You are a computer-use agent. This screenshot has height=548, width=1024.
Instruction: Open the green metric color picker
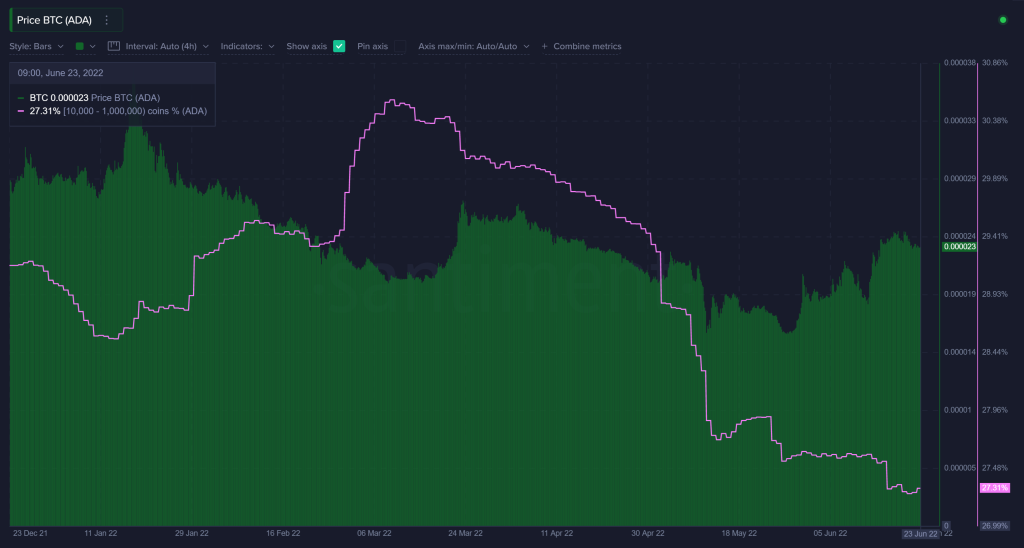pos(85,46)
